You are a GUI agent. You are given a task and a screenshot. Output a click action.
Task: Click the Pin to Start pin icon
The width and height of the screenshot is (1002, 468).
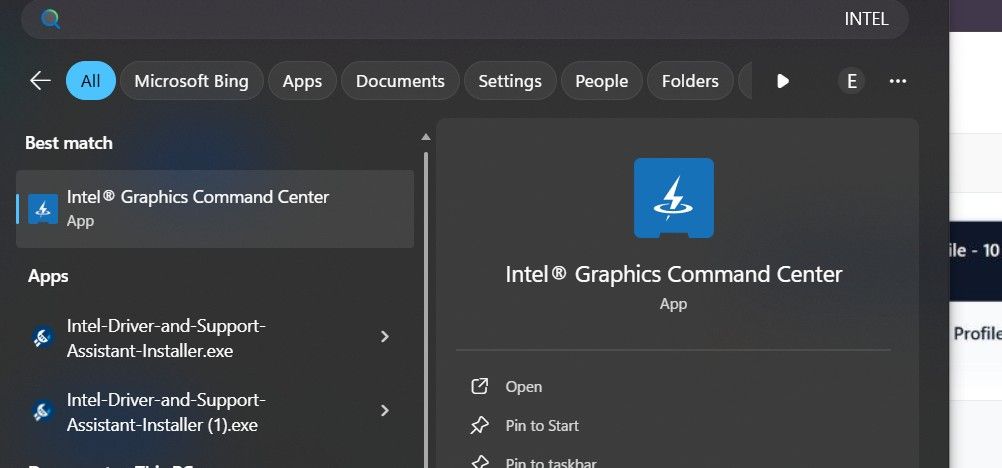479,425
